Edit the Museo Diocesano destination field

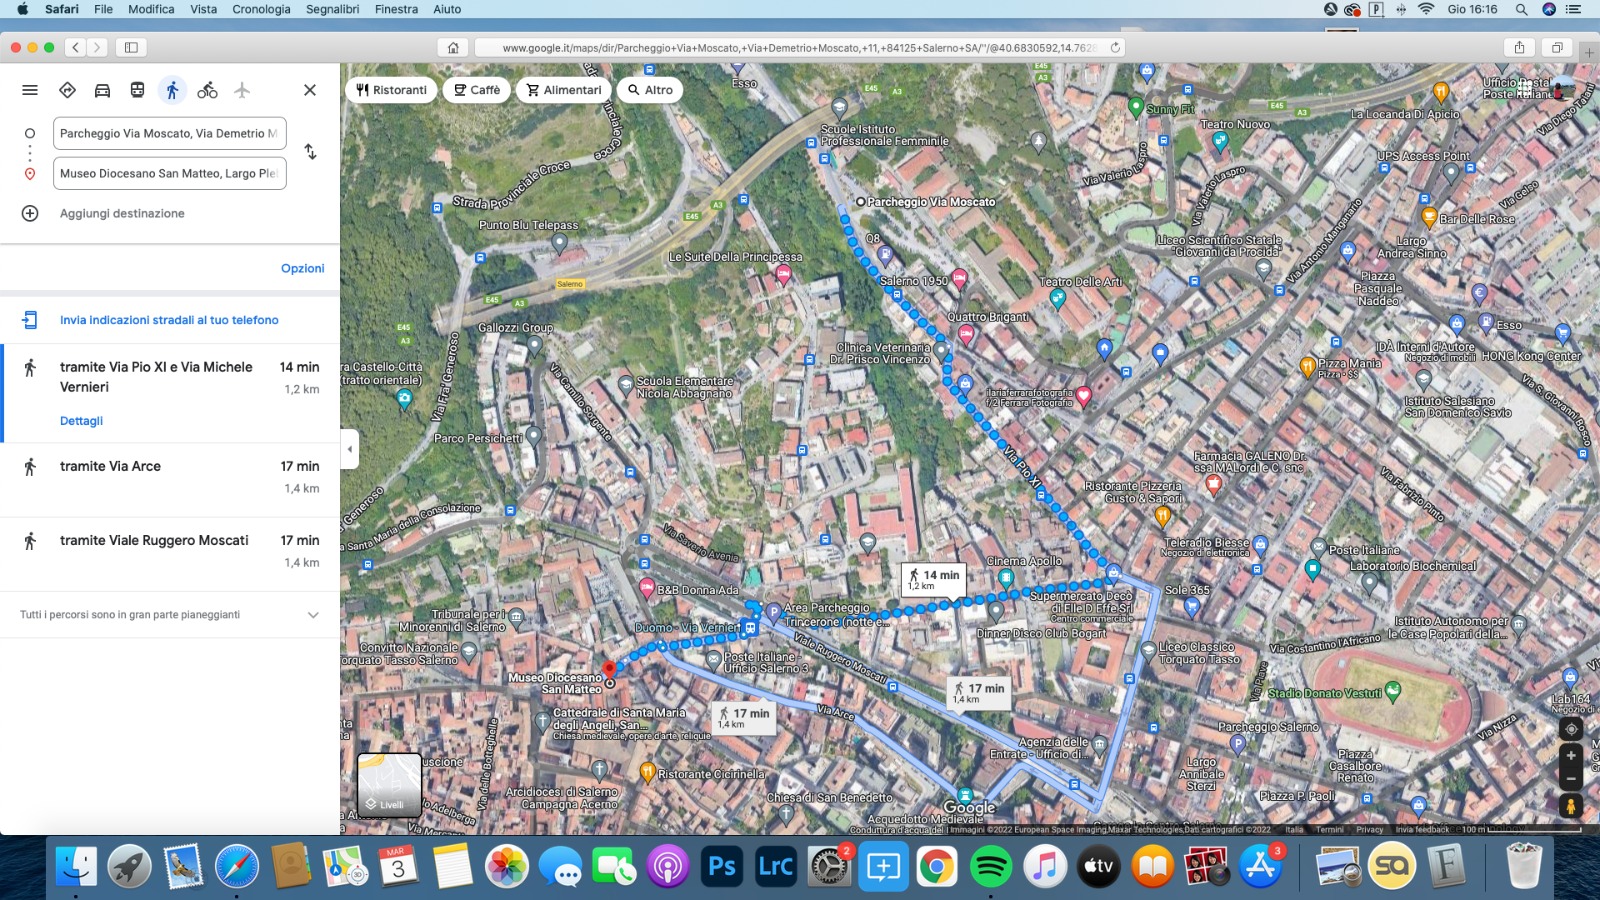tap(169, 173)
